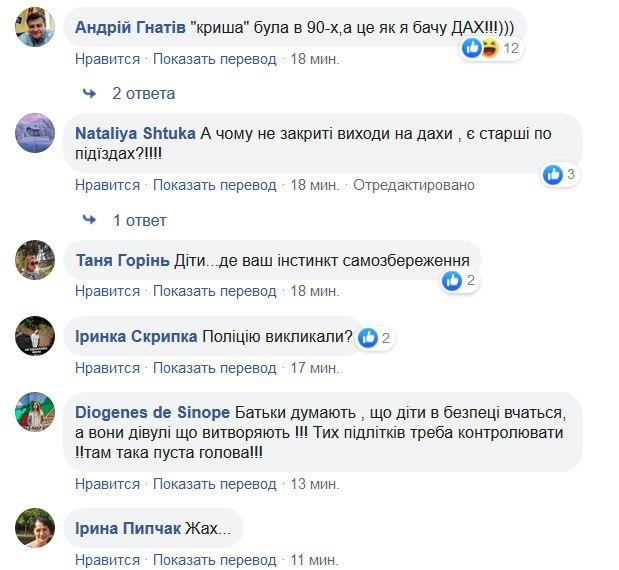Expand the "2 ответа" replies
Image resolution: width=619 pixels, height=570 pixels.
point(143,93)
